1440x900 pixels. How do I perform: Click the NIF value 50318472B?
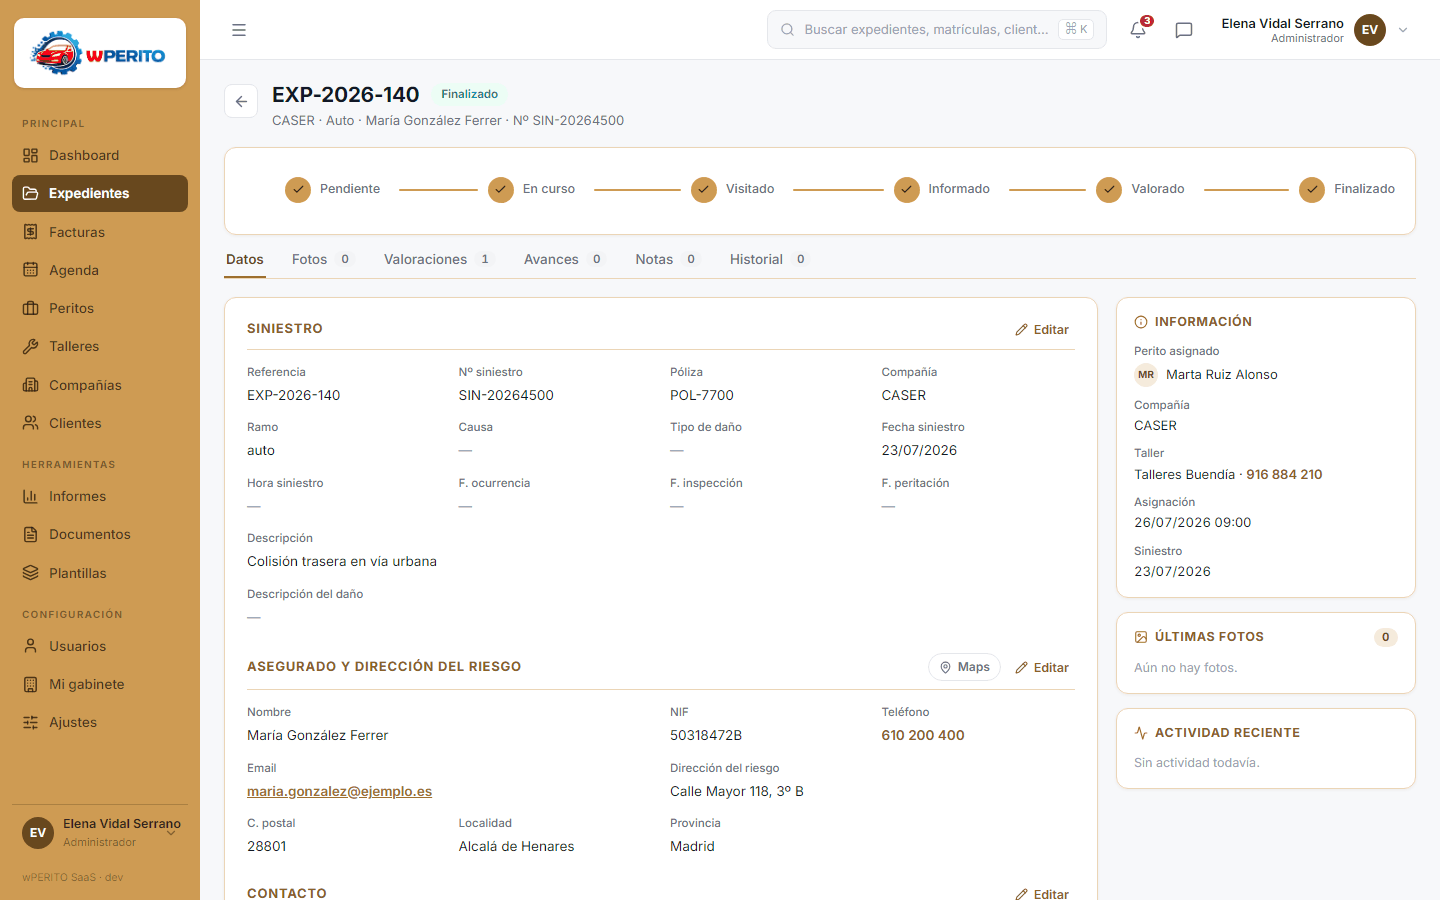[706, 735]
